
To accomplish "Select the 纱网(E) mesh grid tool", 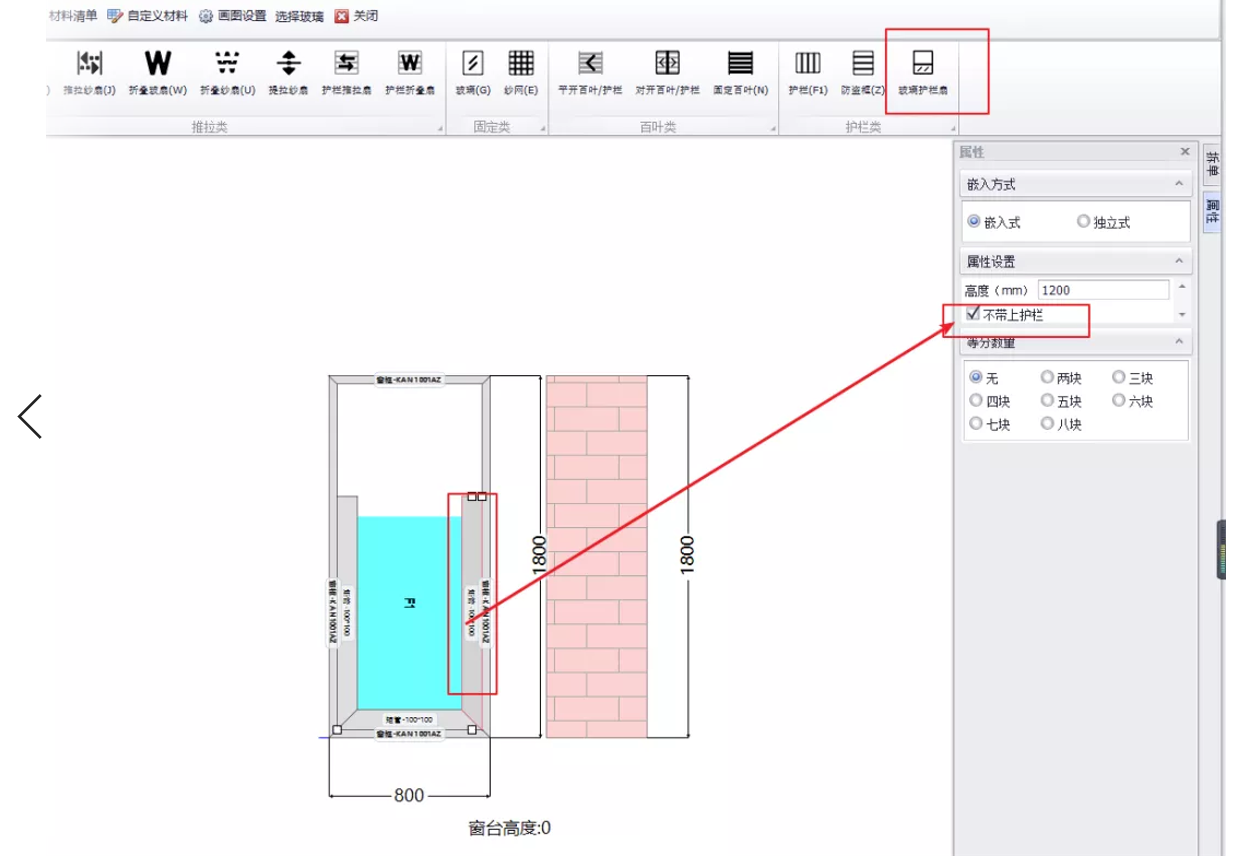I will click(x=520, y=71).
